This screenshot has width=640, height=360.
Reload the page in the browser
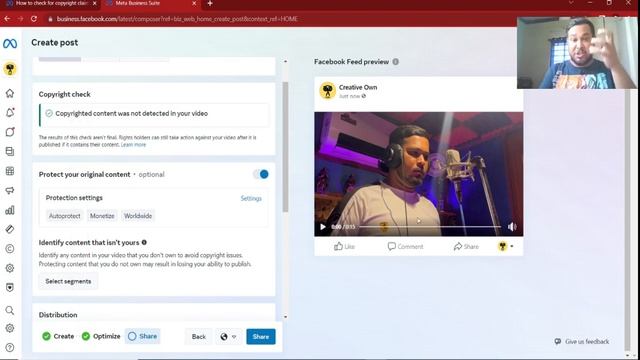34,19
